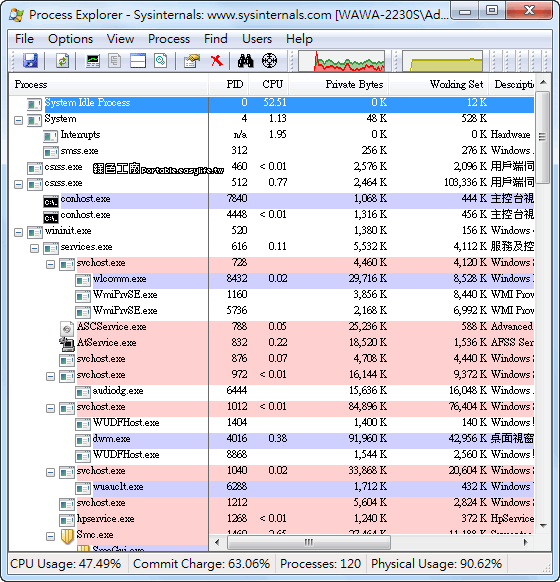Screen dimensions: 560x582
Task: Click the vertical scrollbar down arrow
Action: [x=543, y=526]
